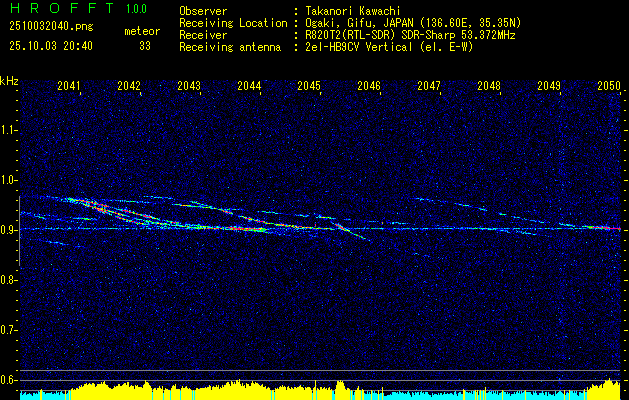Click the meteor label text

pos(142,31)
